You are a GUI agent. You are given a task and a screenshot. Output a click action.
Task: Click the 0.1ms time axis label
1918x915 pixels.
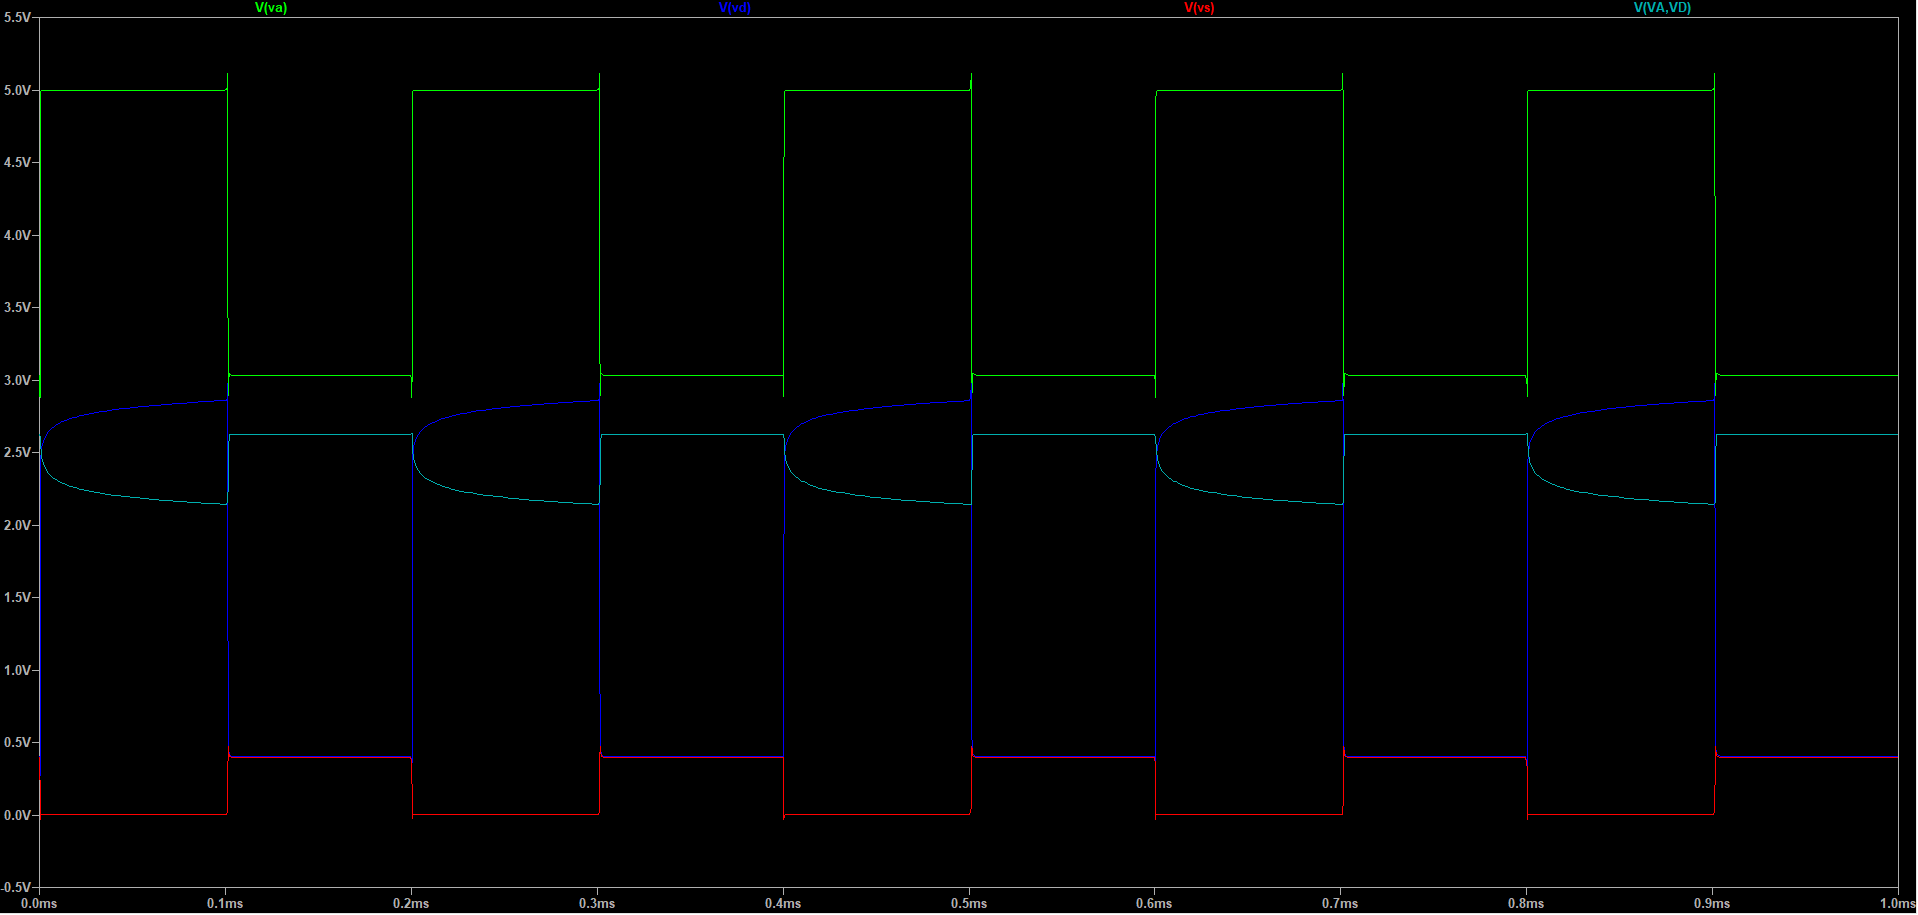tap(225, 904)
